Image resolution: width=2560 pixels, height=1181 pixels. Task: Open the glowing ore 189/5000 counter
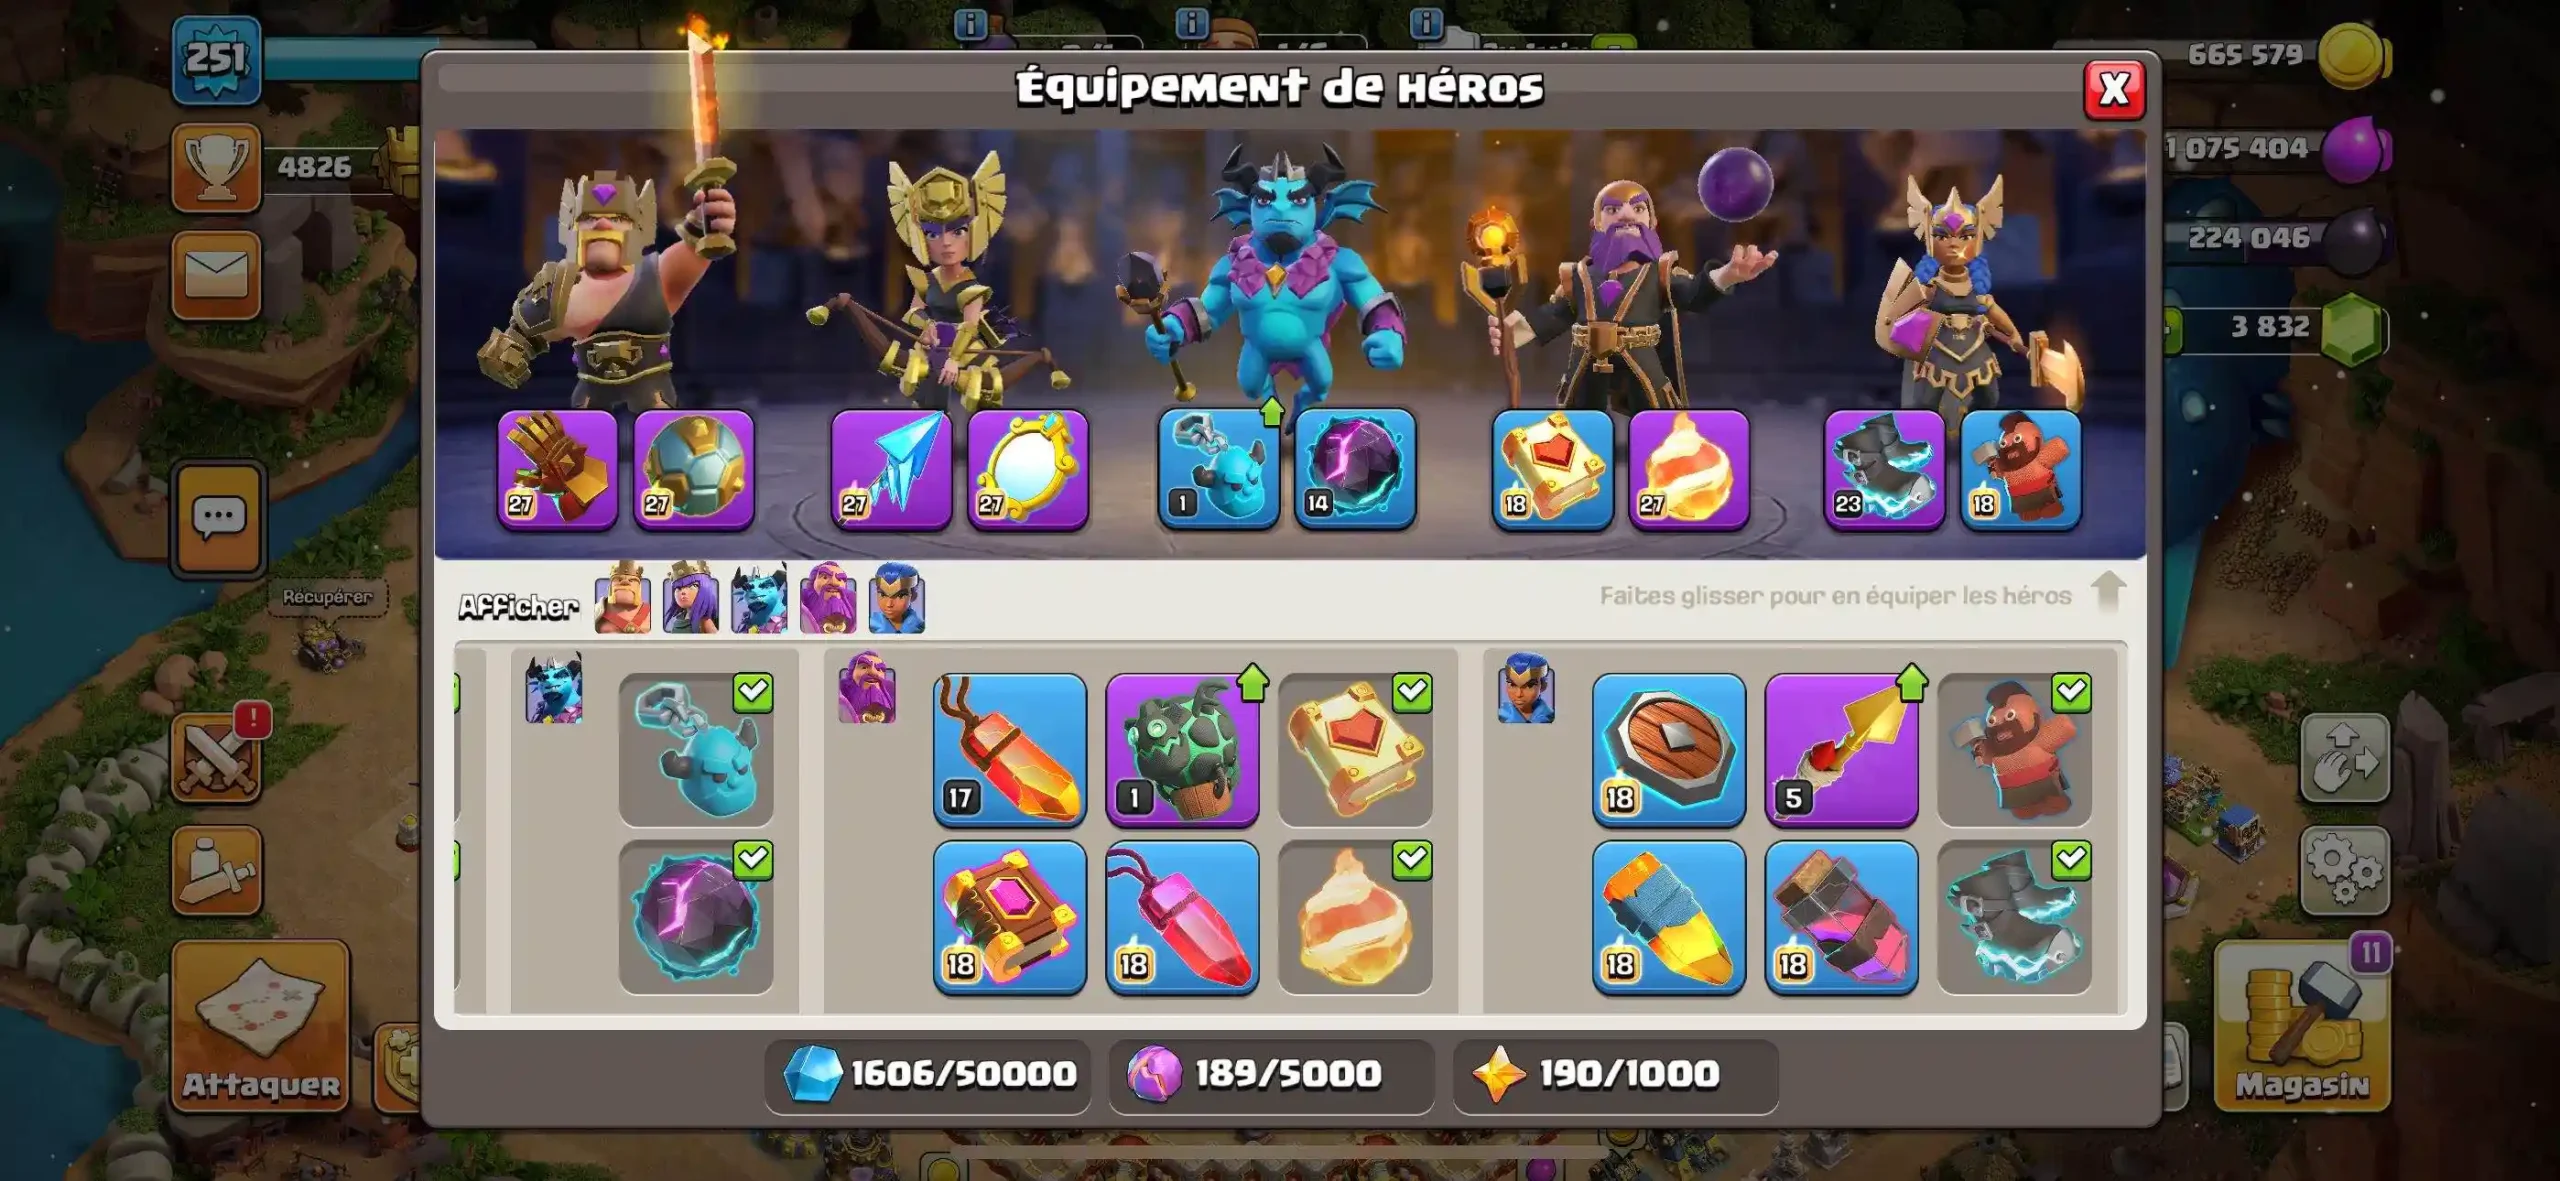1271,1075
